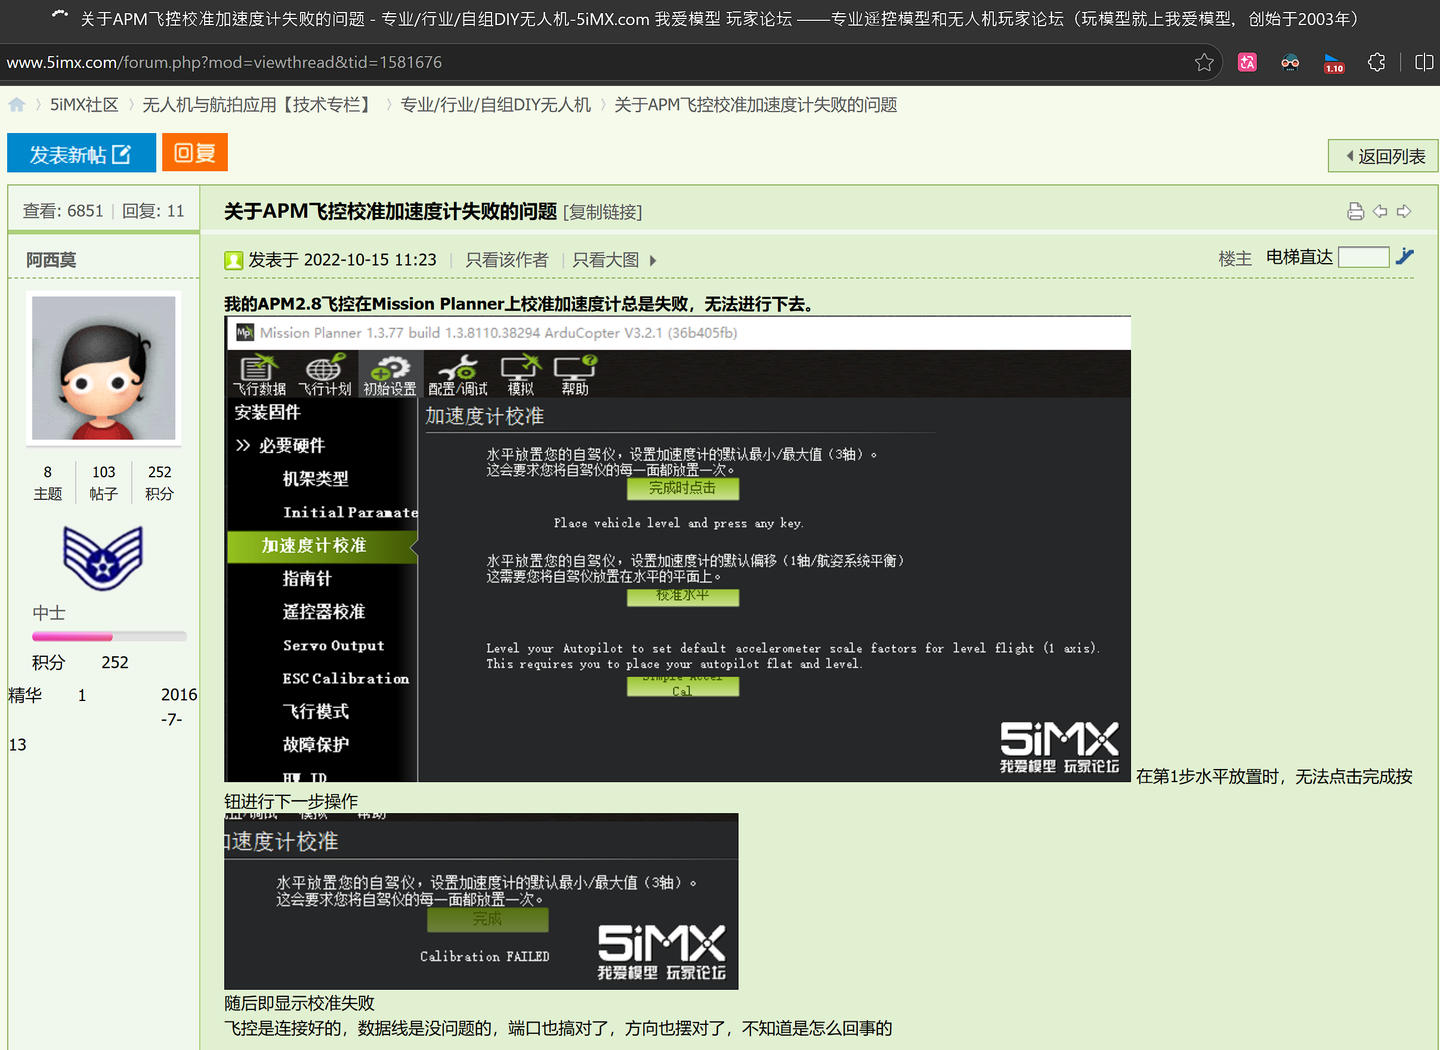
Task: Open 专业/行业/自组DIY无人机 breadcrumb
Action: 496,105
